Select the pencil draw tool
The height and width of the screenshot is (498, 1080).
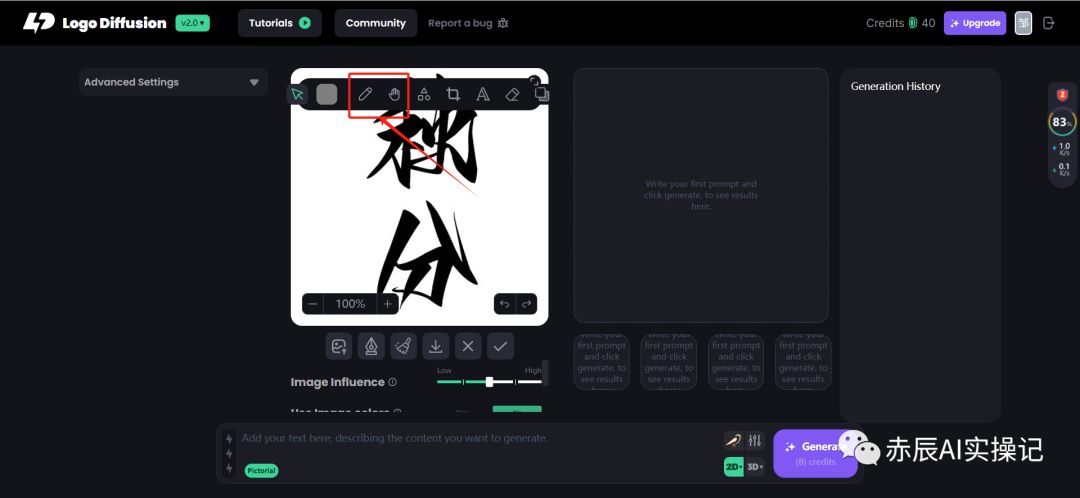pos(365,94)
